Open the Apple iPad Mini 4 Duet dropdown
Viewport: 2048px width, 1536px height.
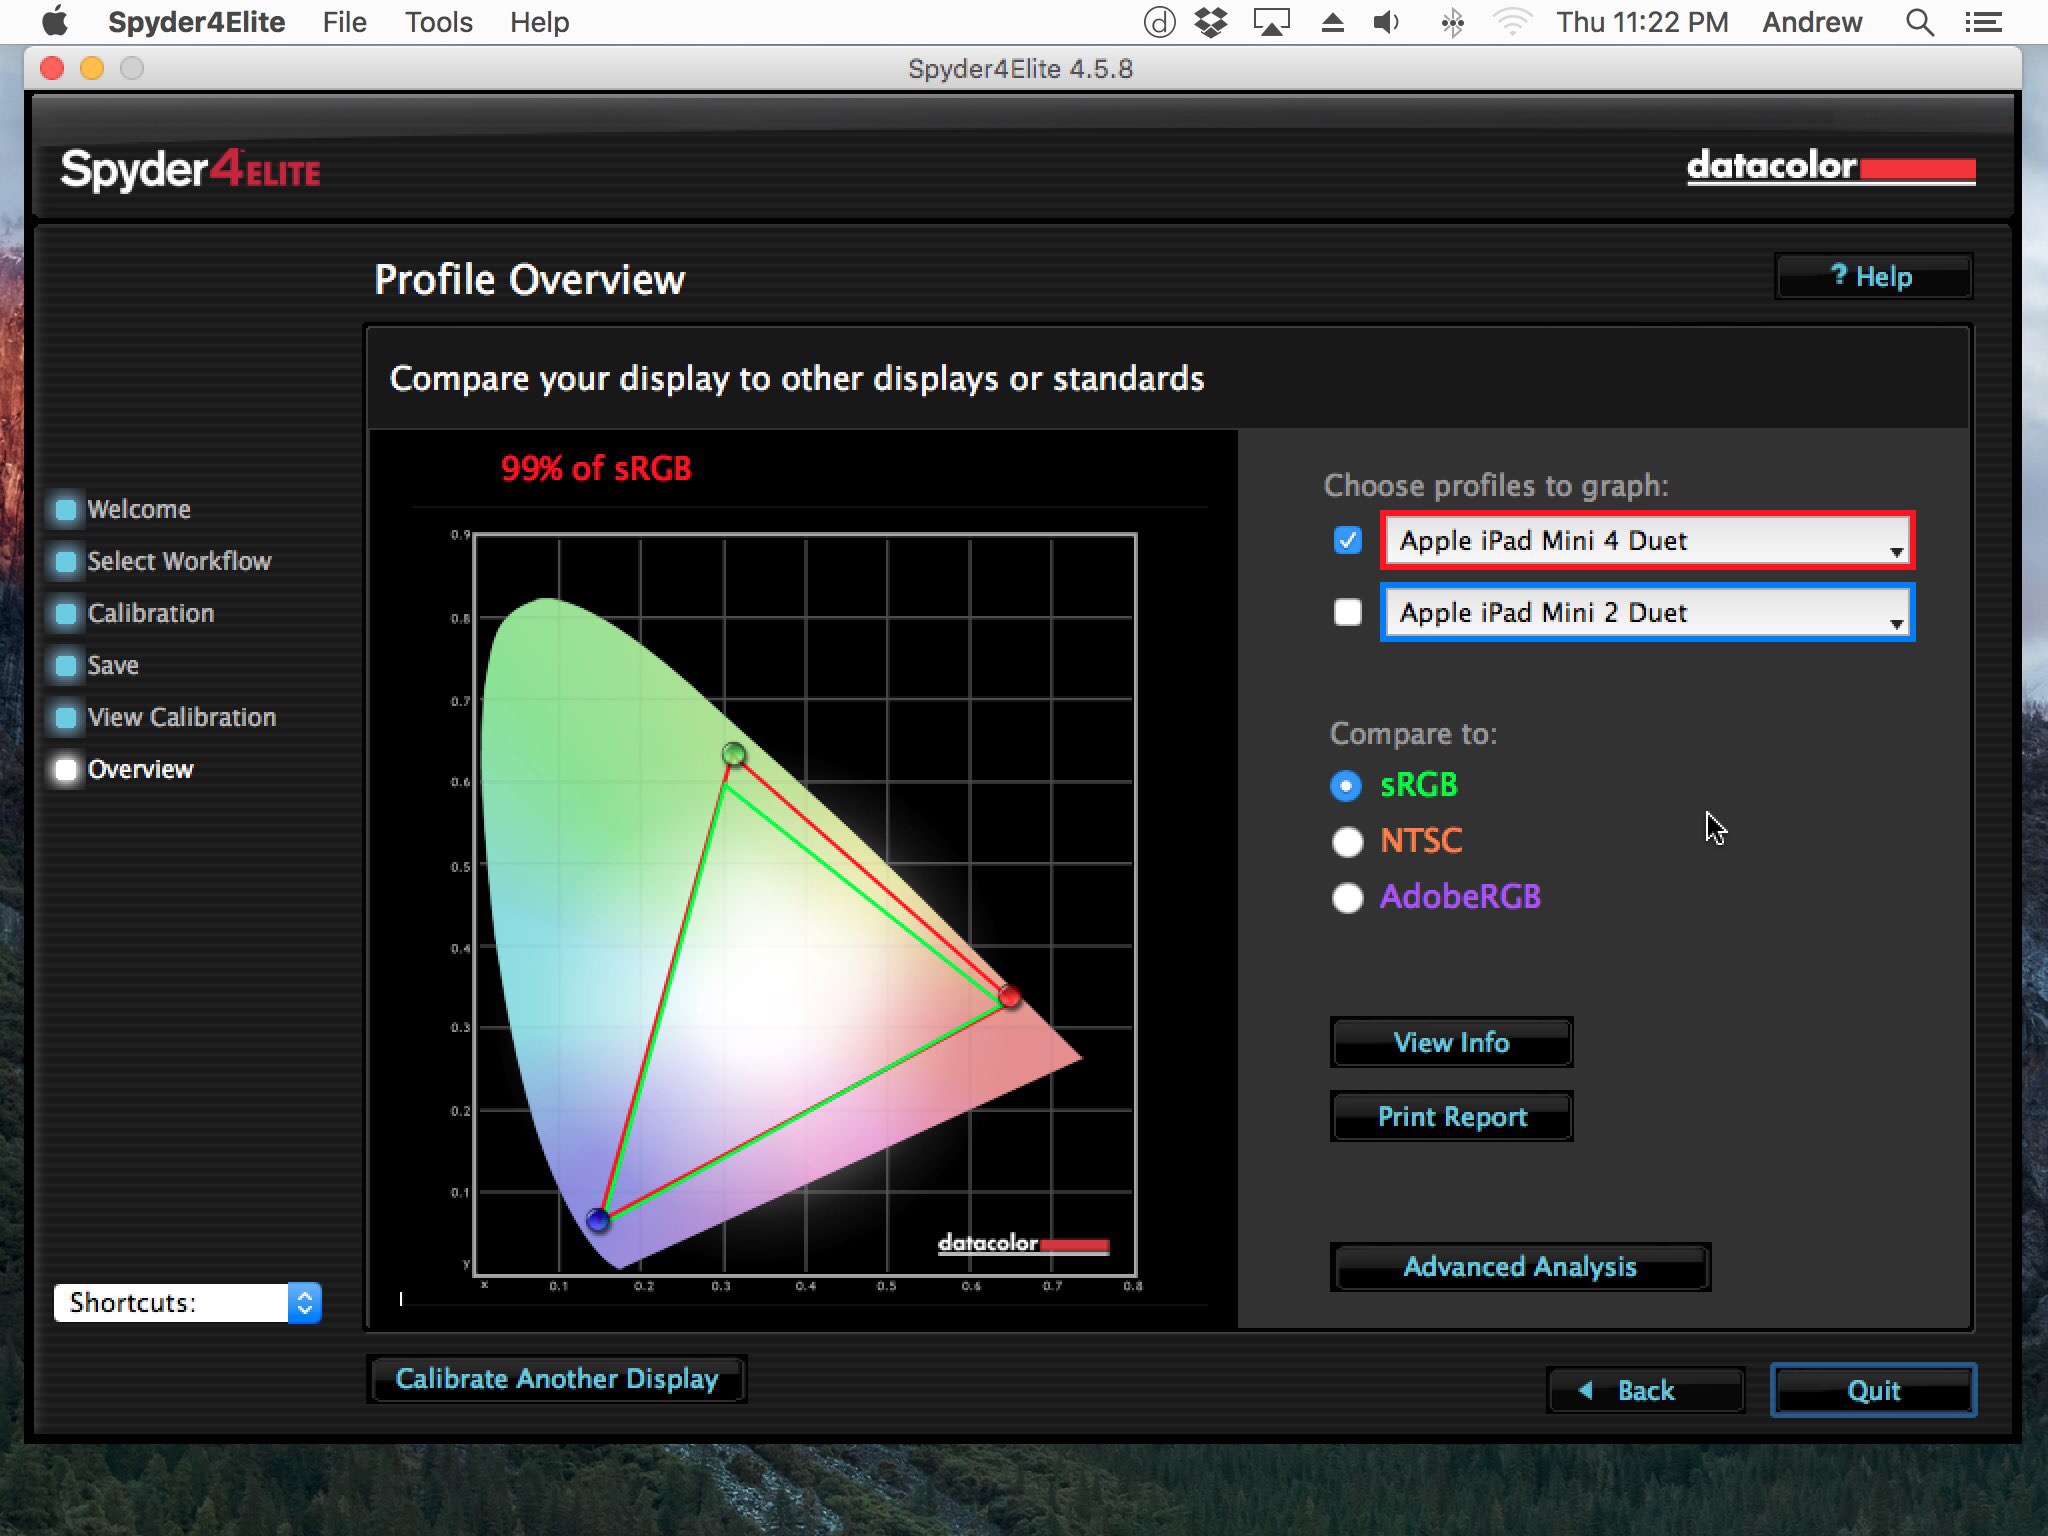pyautogui.click(x=1646, y=541)
